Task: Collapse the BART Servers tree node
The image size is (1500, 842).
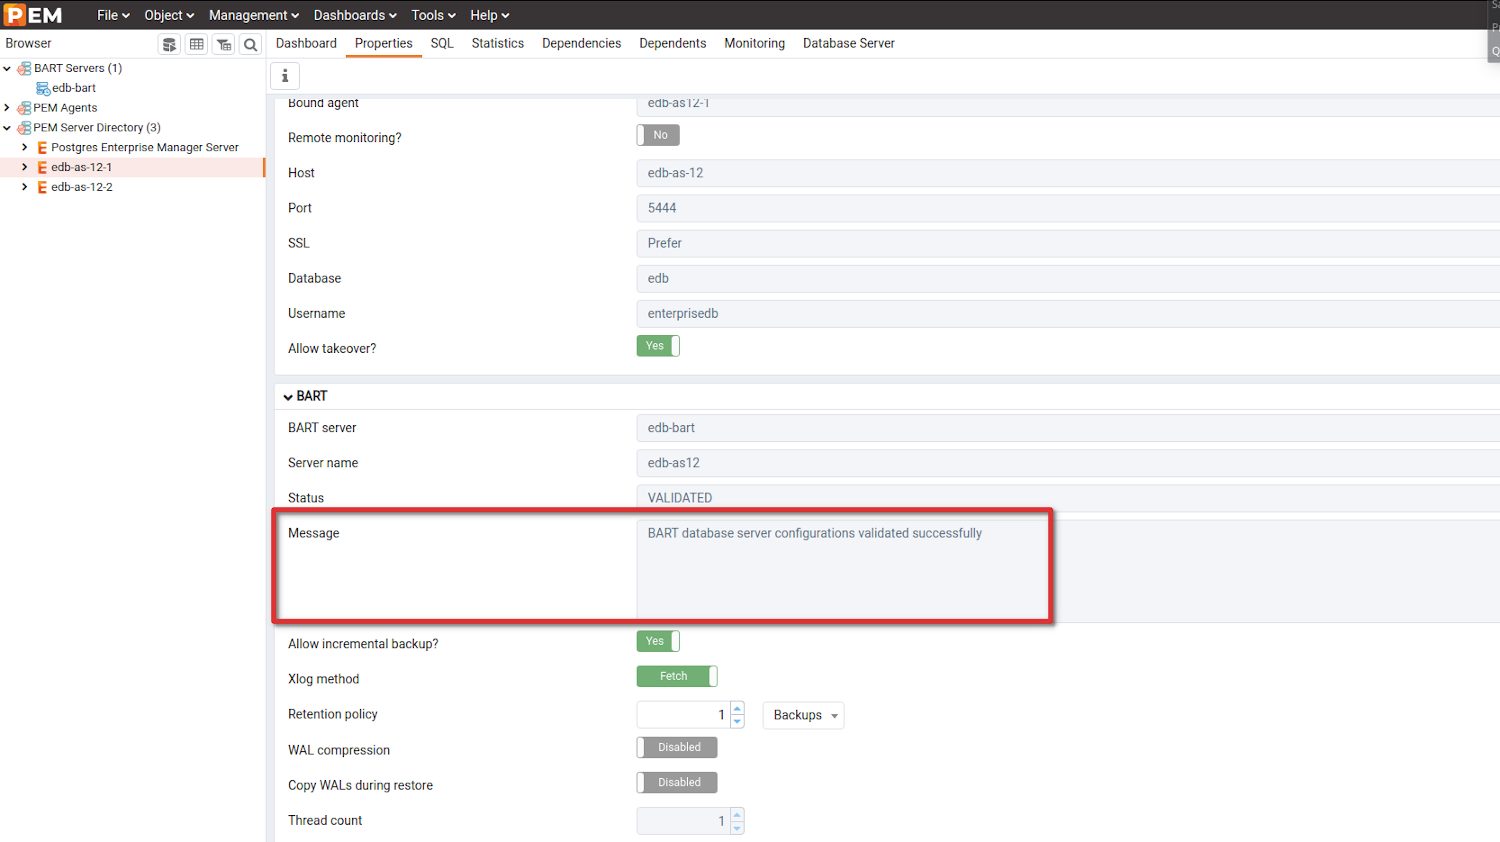Action: [x=7, y=68]
